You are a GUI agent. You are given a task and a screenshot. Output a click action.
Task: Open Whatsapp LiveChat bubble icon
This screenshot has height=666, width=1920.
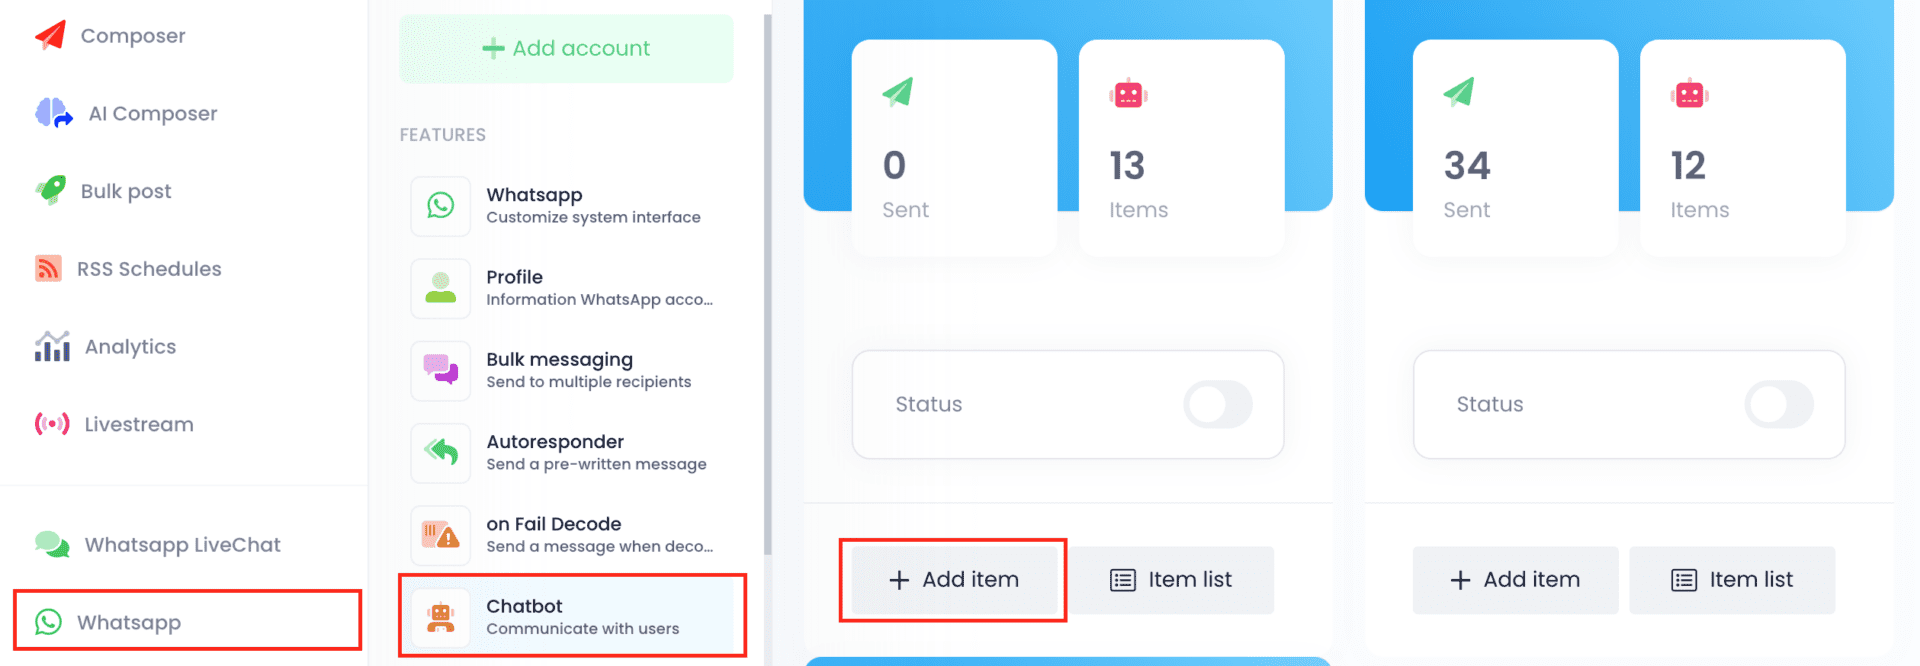(x=52, y=544)
